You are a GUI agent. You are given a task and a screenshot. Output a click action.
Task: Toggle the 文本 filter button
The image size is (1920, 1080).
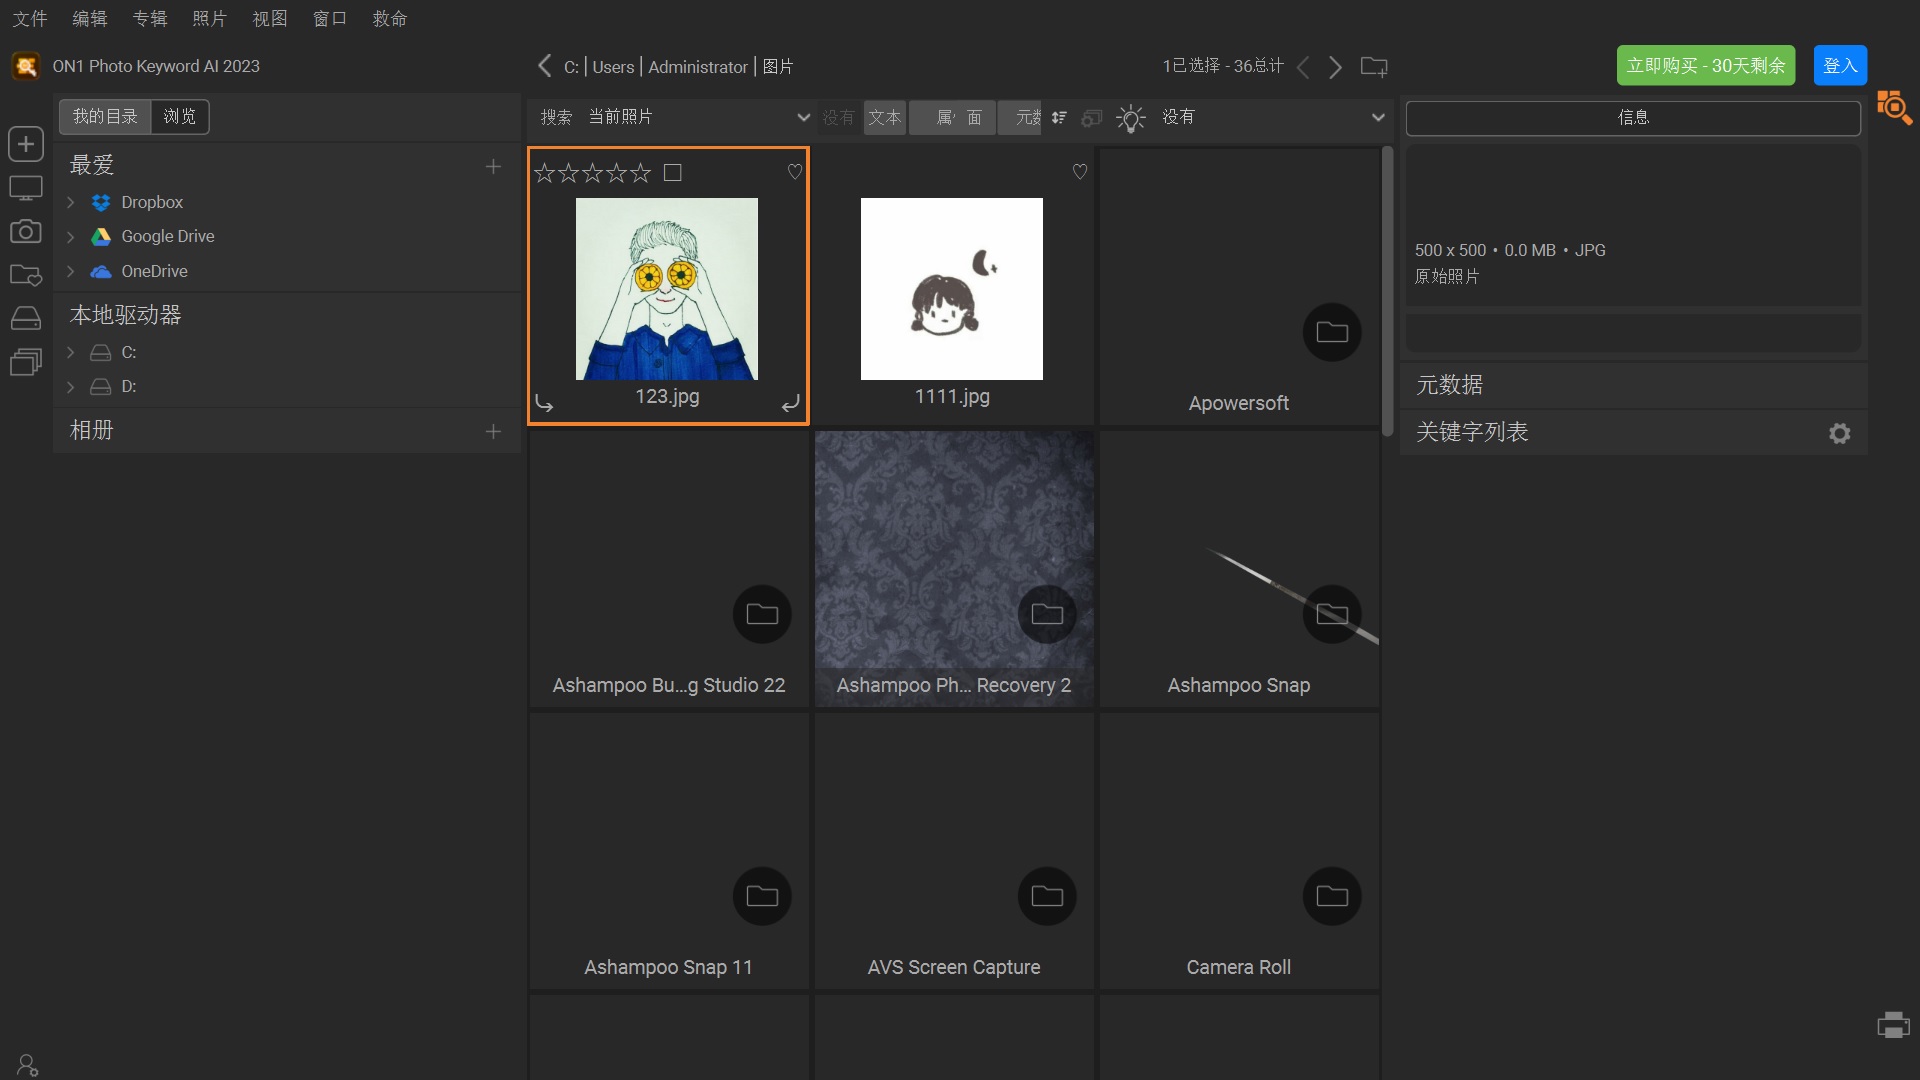pyautogui.click(x=884, y=118)
